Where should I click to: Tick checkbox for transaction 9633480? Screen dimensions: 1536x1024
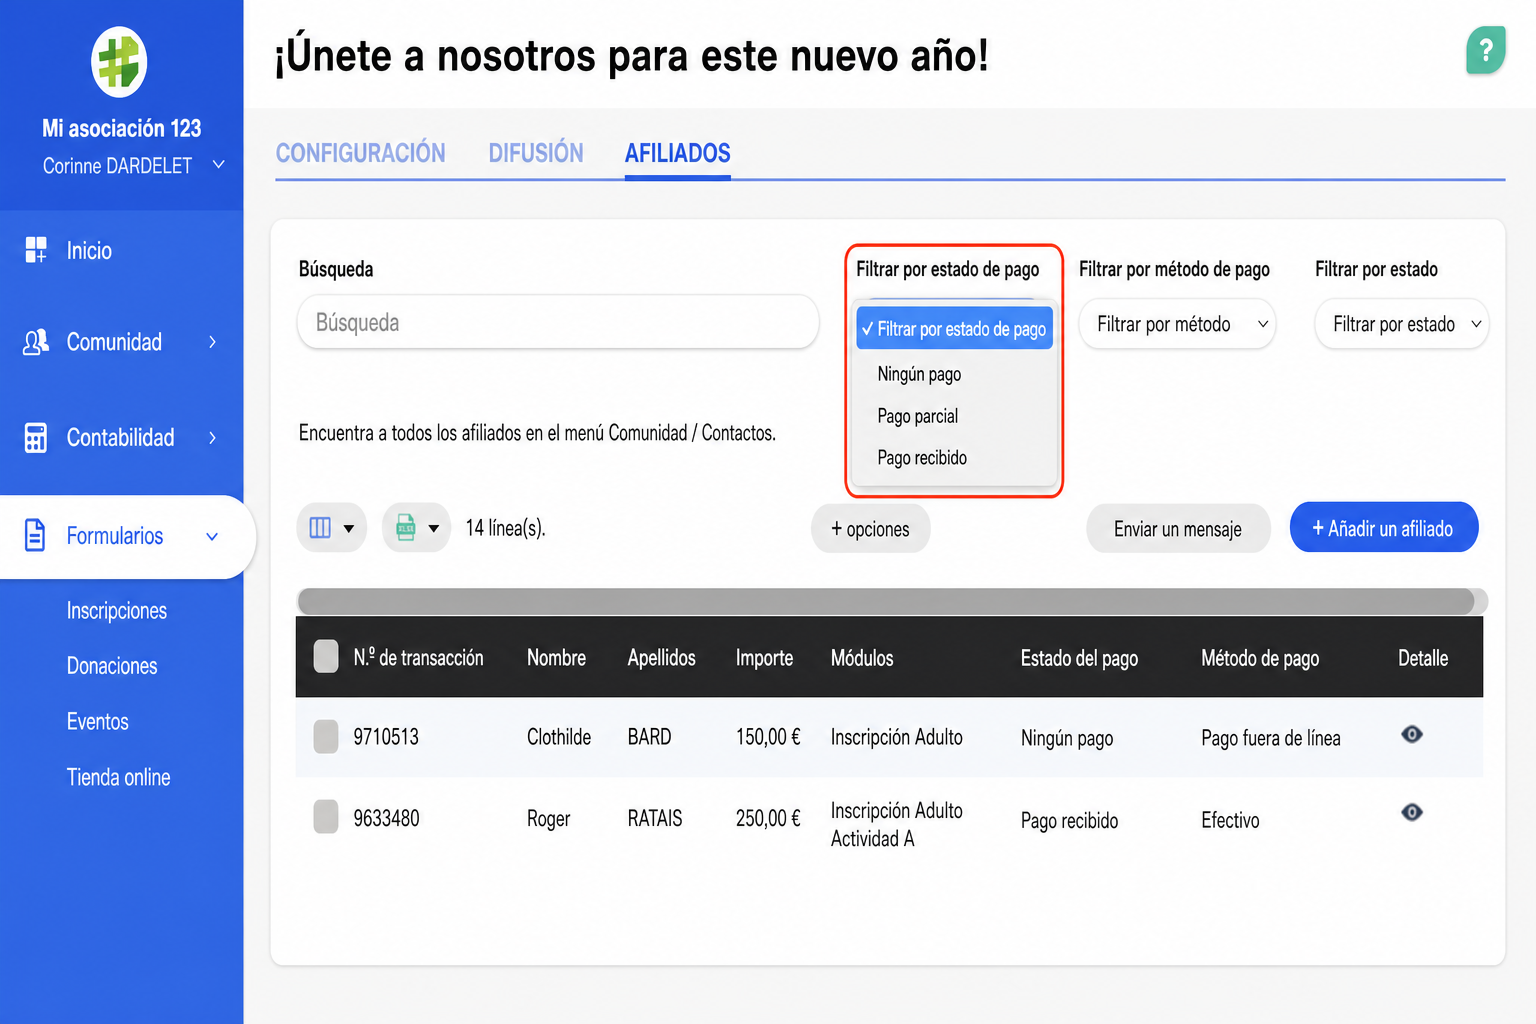pos(326,817)
